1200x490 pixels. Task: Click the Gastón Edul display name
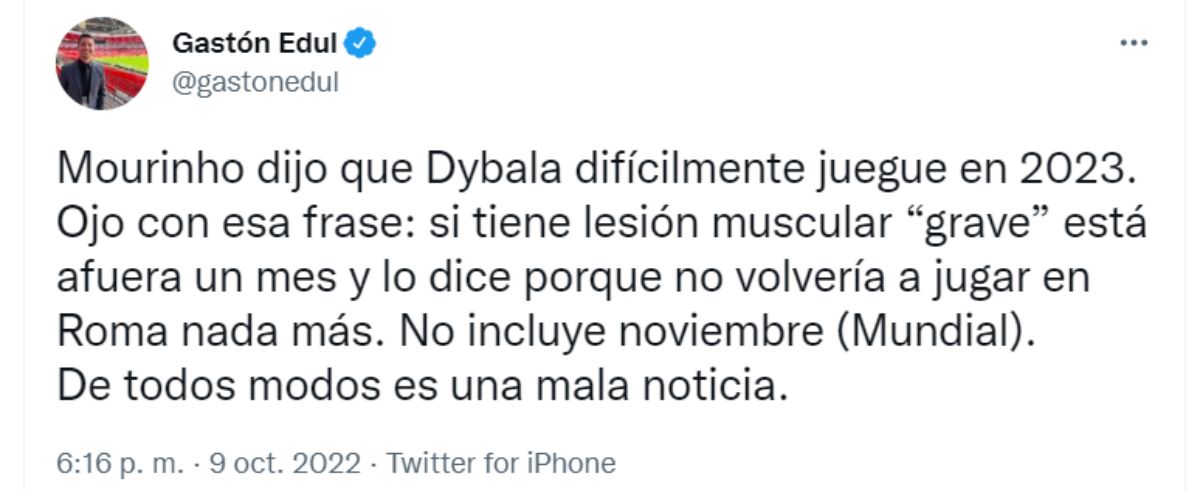tap(257, 44)
